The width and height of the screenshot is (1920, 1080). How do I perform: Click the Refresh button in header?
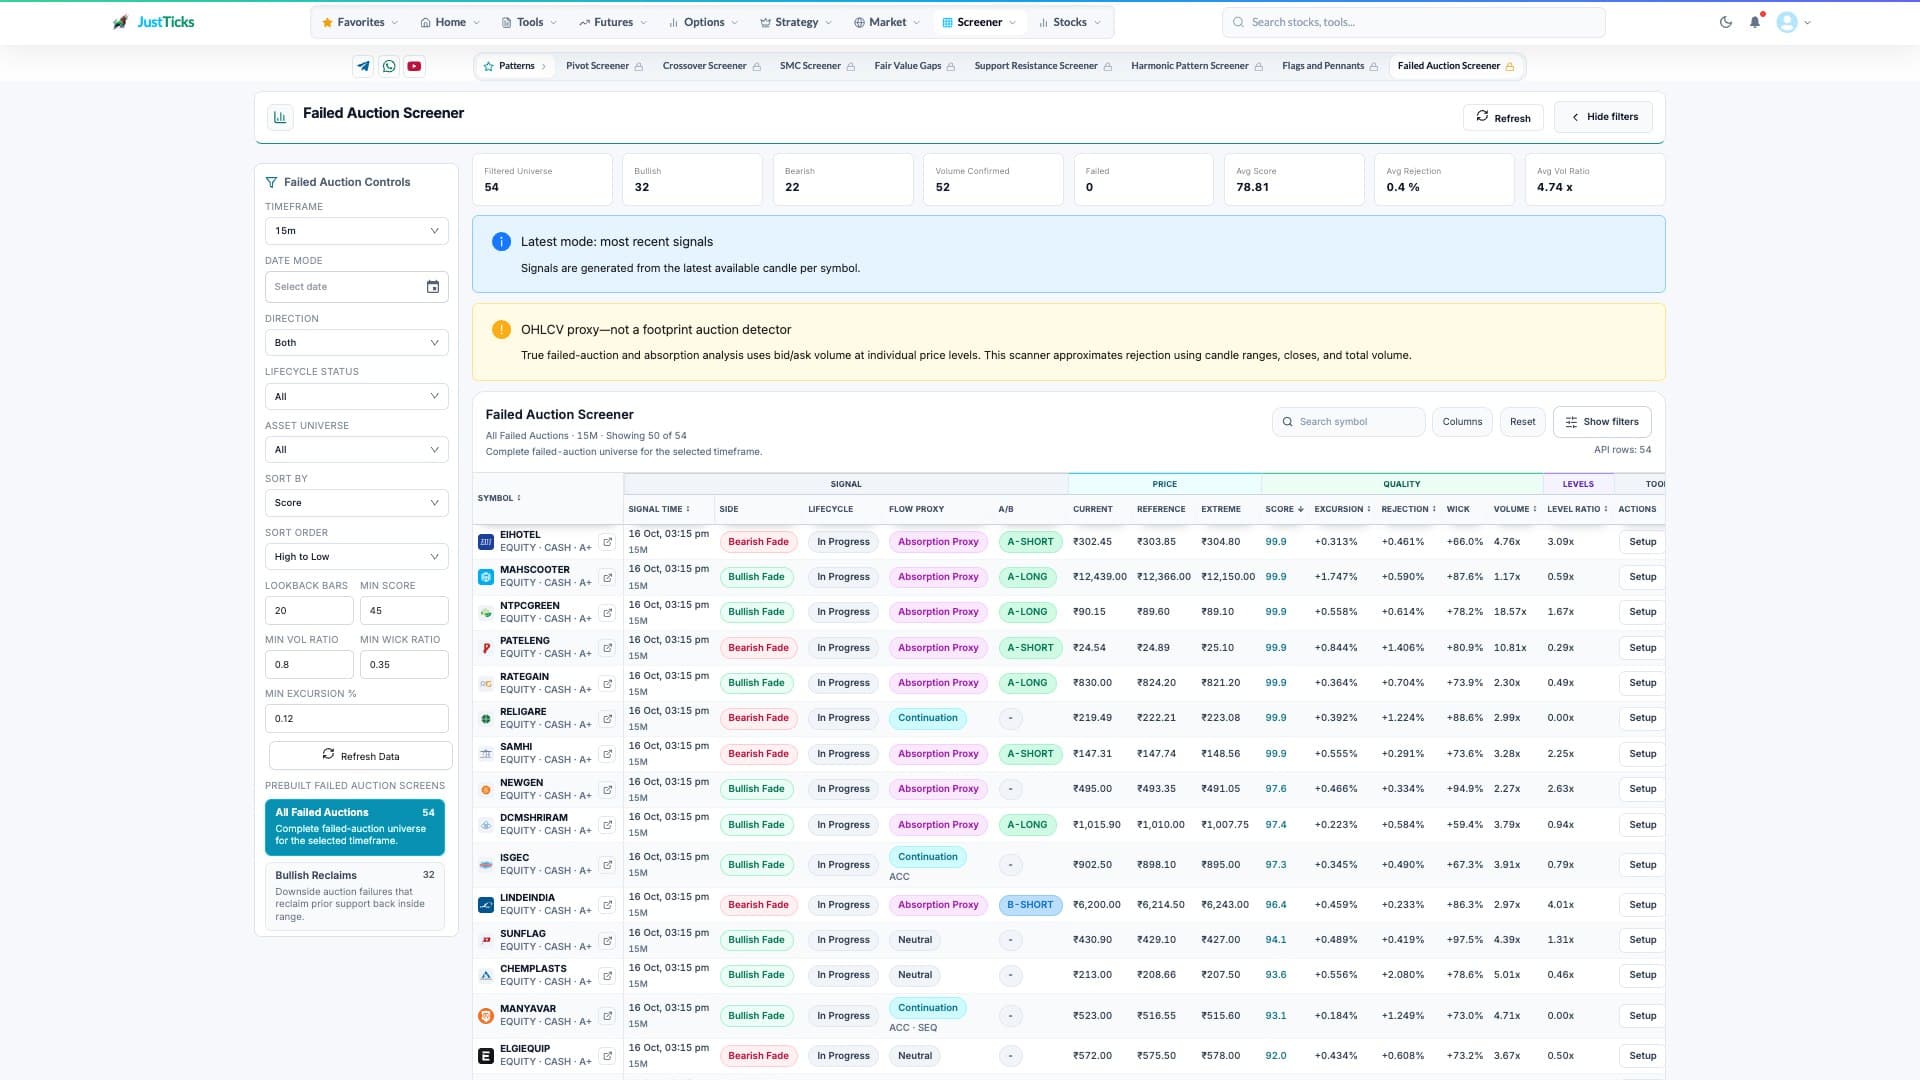pos(1503,117)
